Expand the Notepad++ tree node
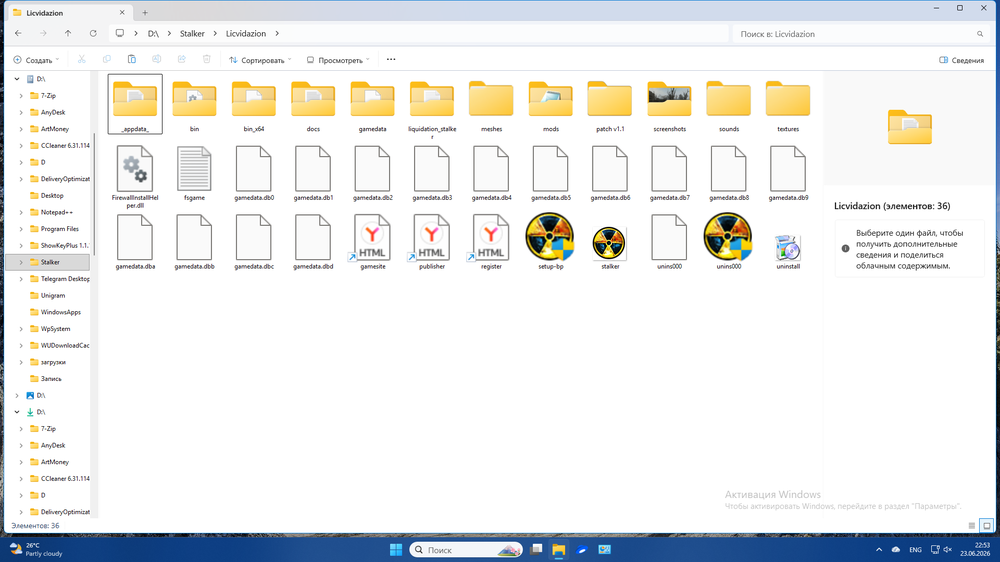1000x562 pixels. click(21, 212)
